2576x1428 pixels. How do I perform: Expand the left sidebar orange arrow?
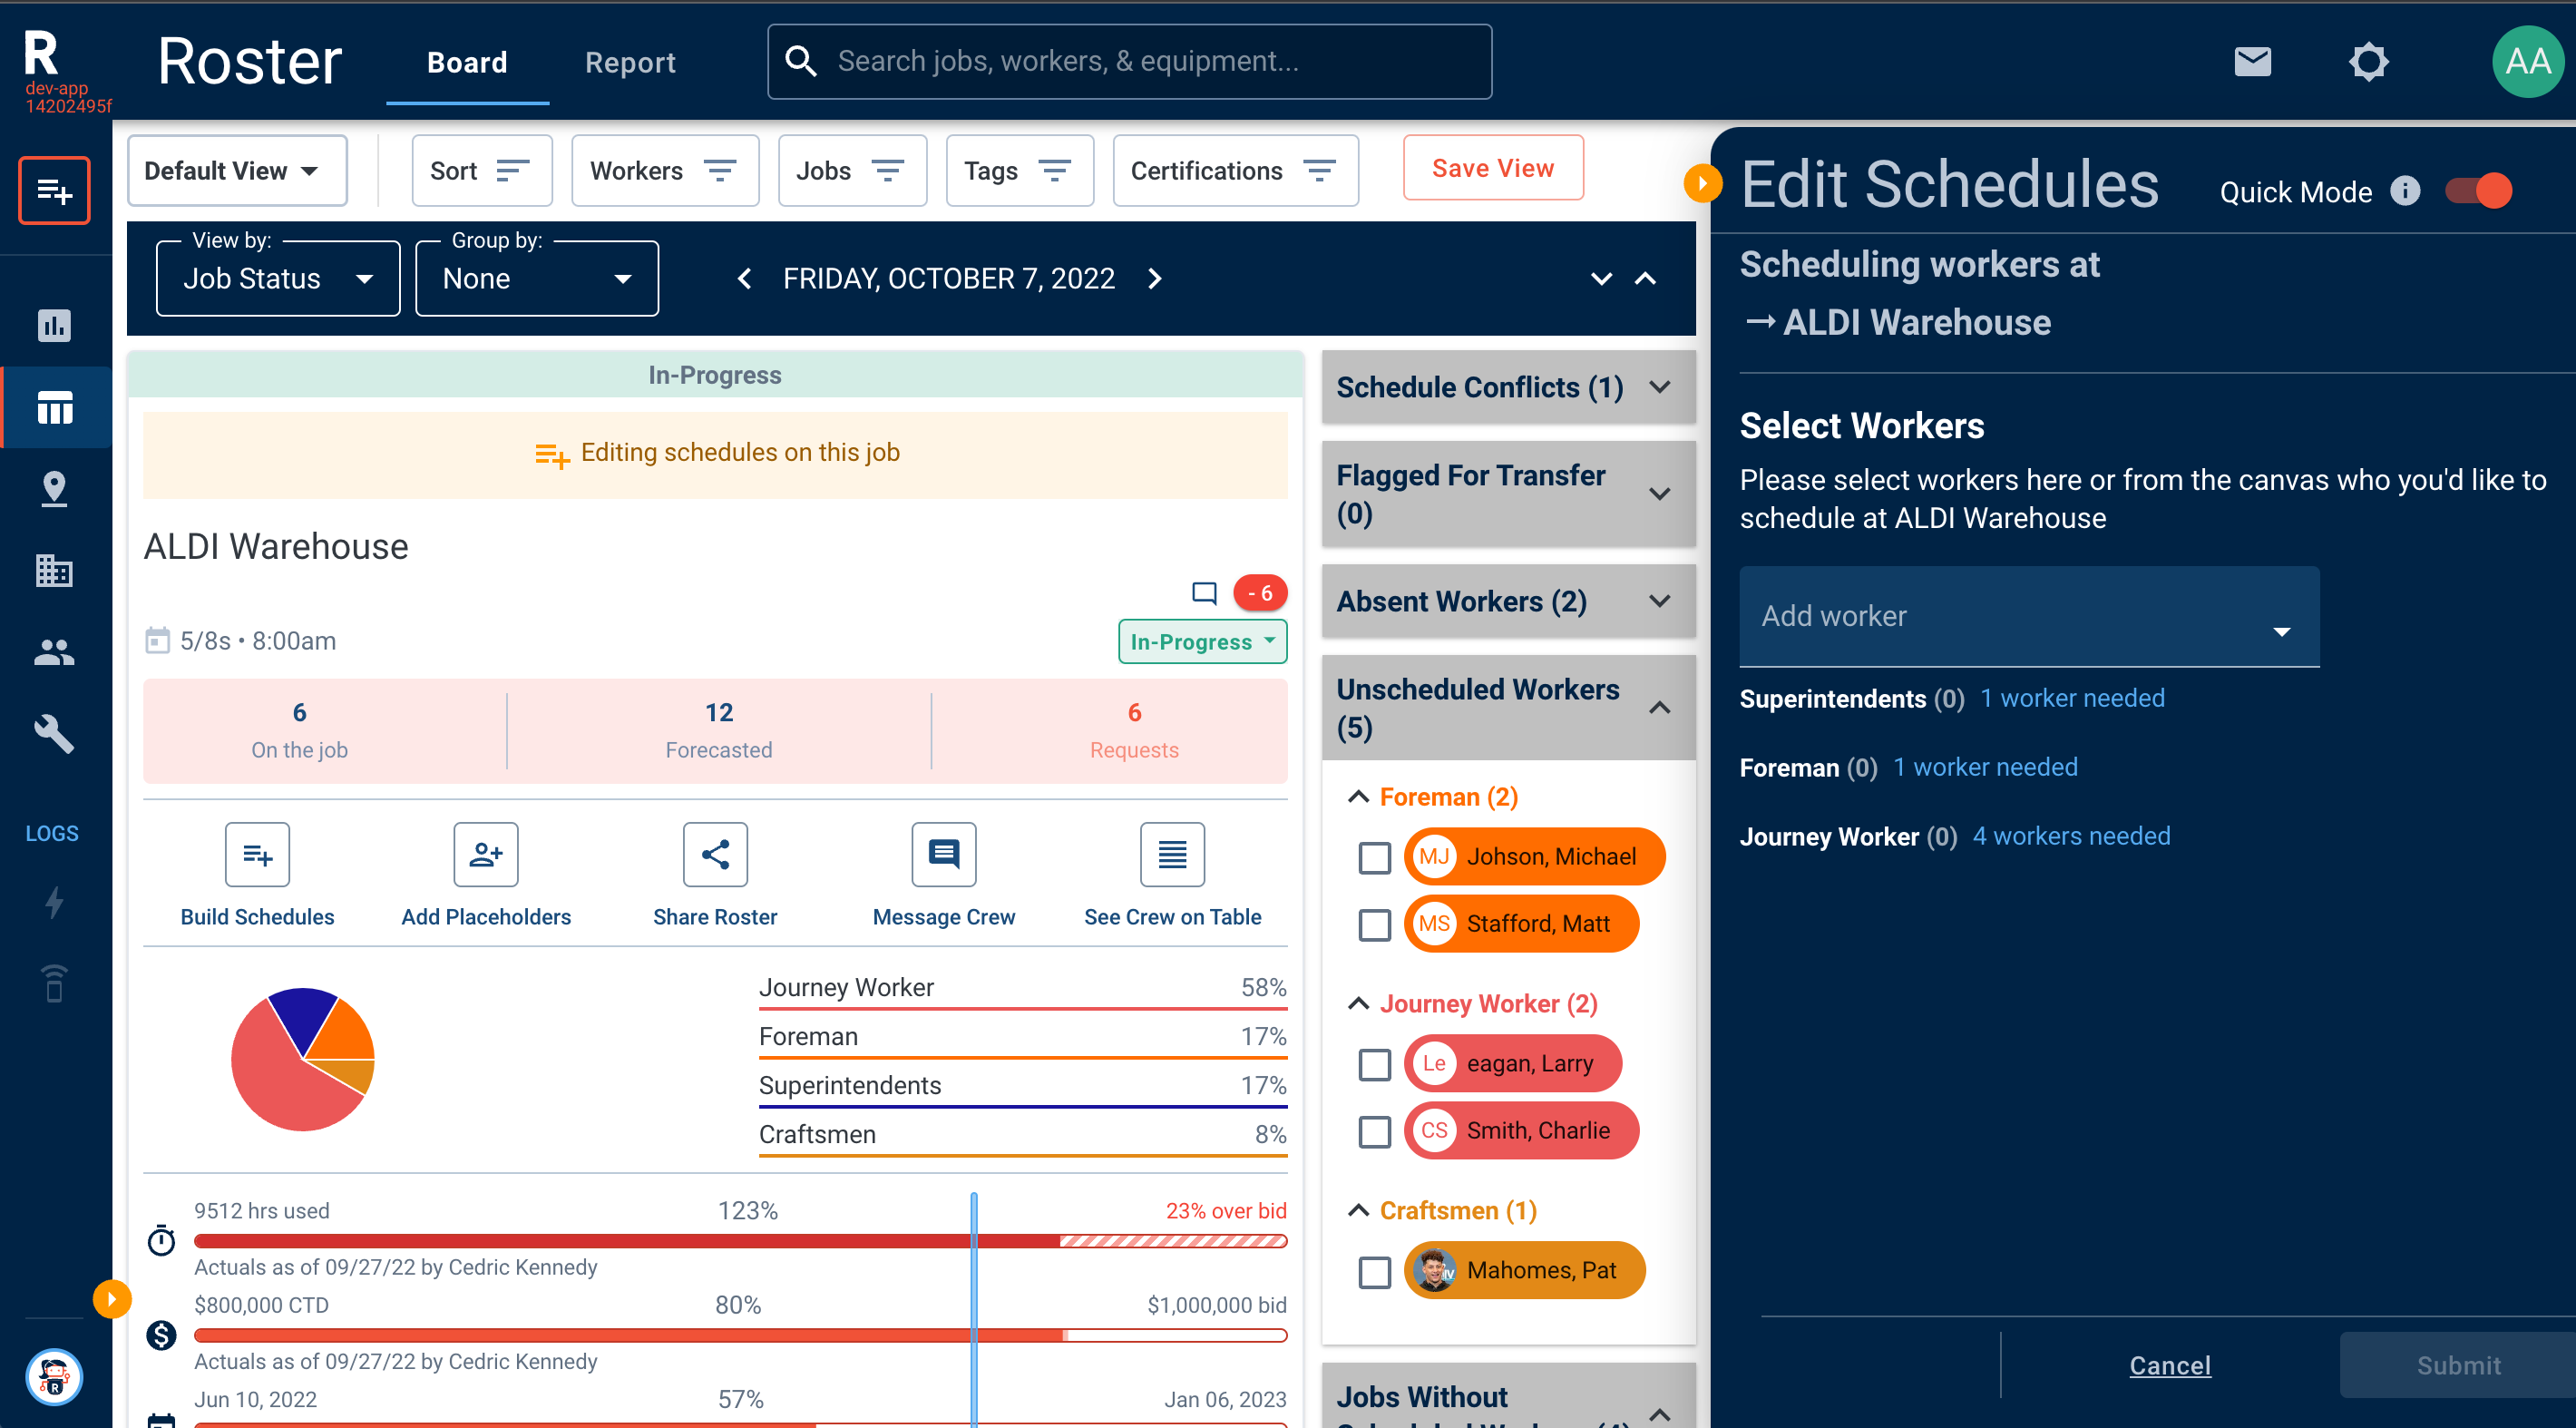point(112,1299)
